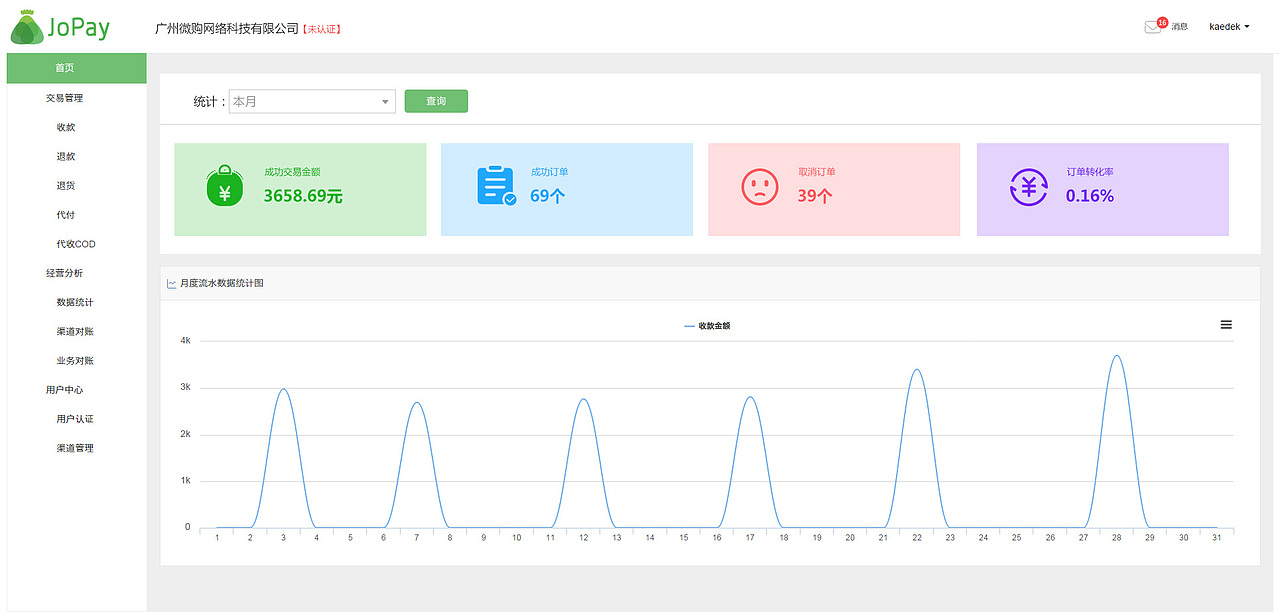
Task: Click the green money bag icon
Action: tap(225, 187)
